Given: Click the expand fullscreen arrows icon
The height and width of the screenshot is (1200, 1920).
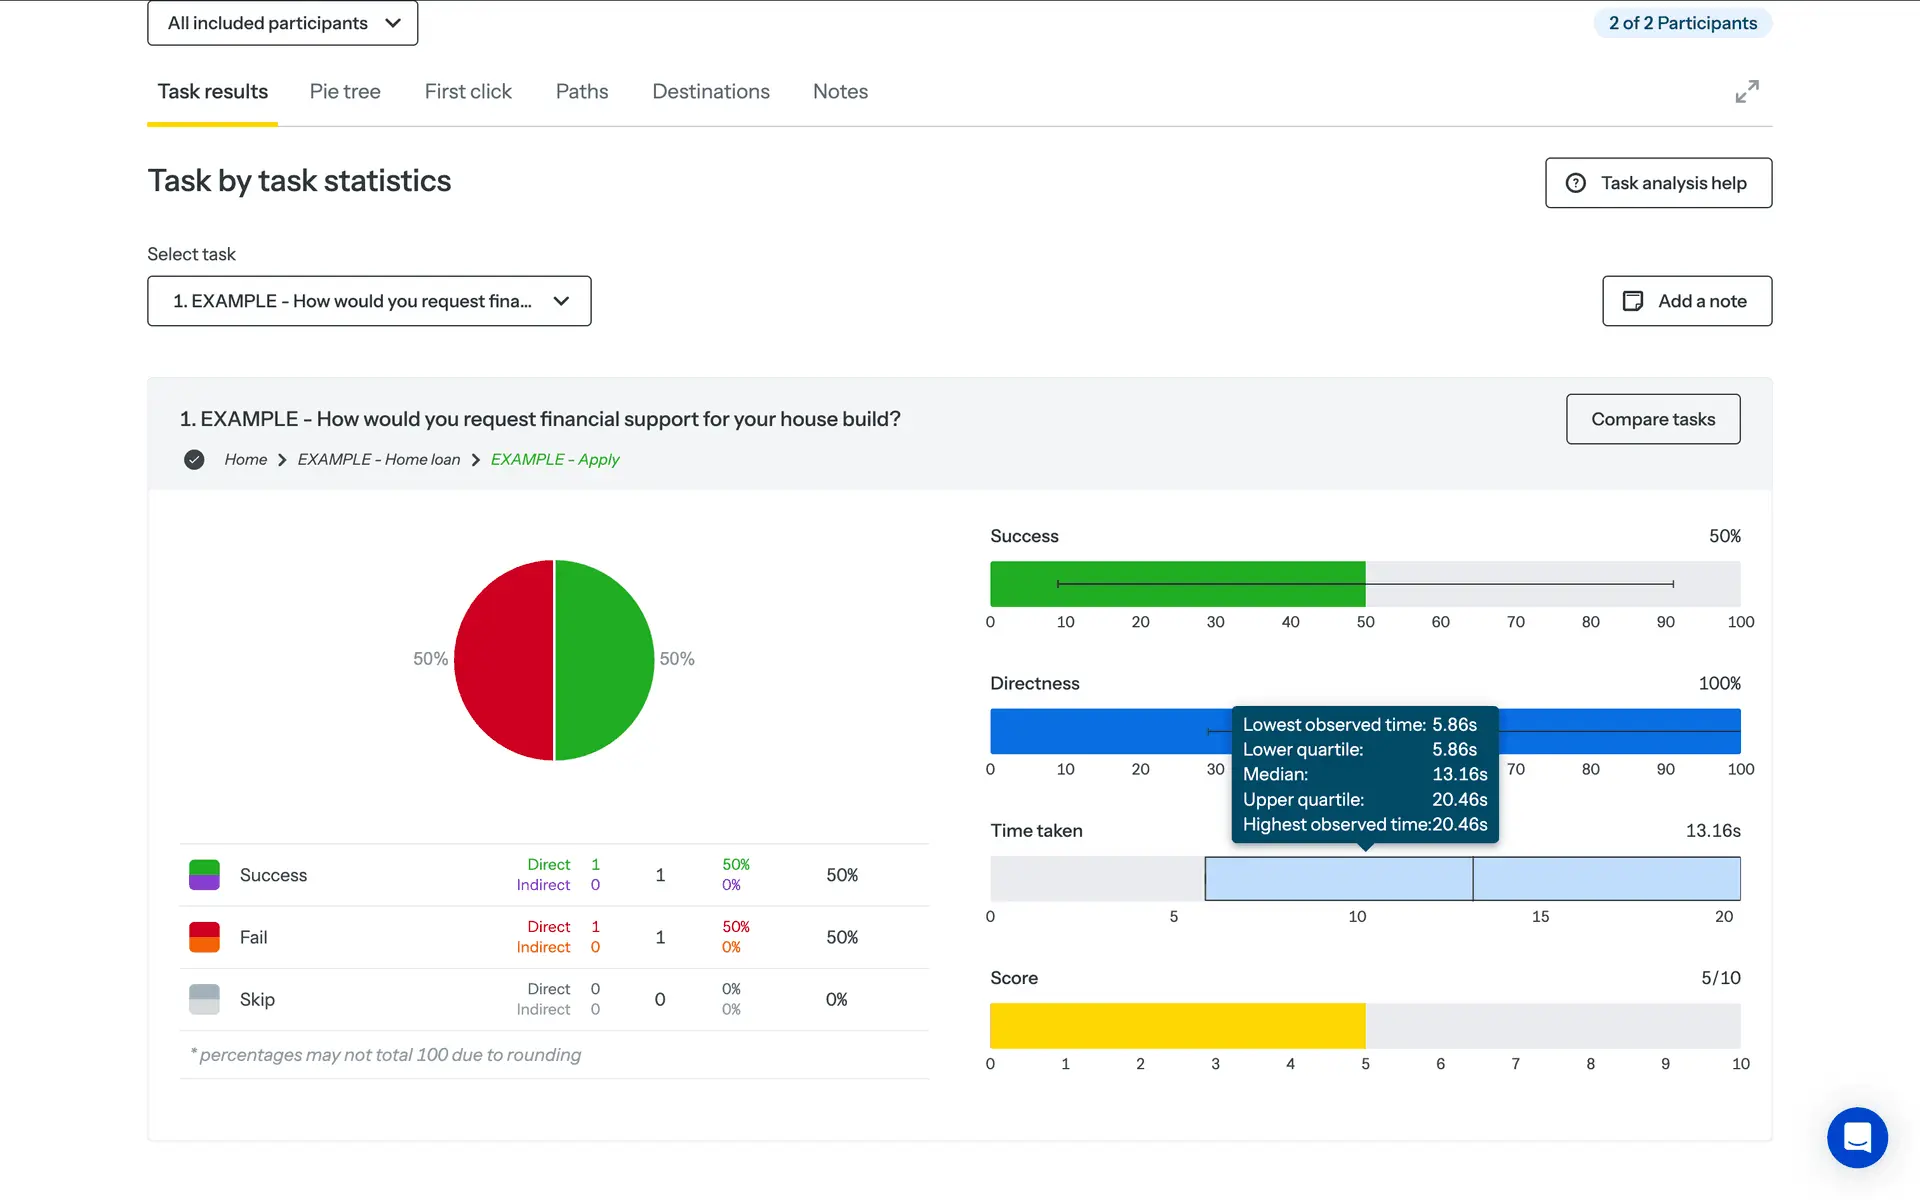Looking at the screenshot, I should click(x=1746, y=92).
